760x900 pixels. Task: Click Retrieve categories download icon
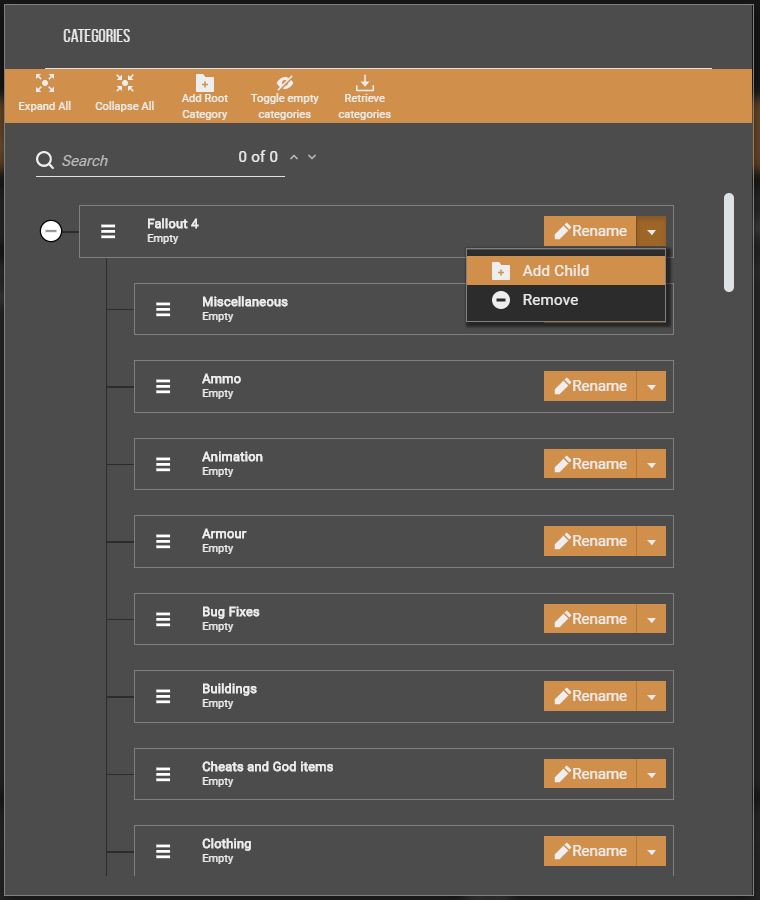(364, 83)
